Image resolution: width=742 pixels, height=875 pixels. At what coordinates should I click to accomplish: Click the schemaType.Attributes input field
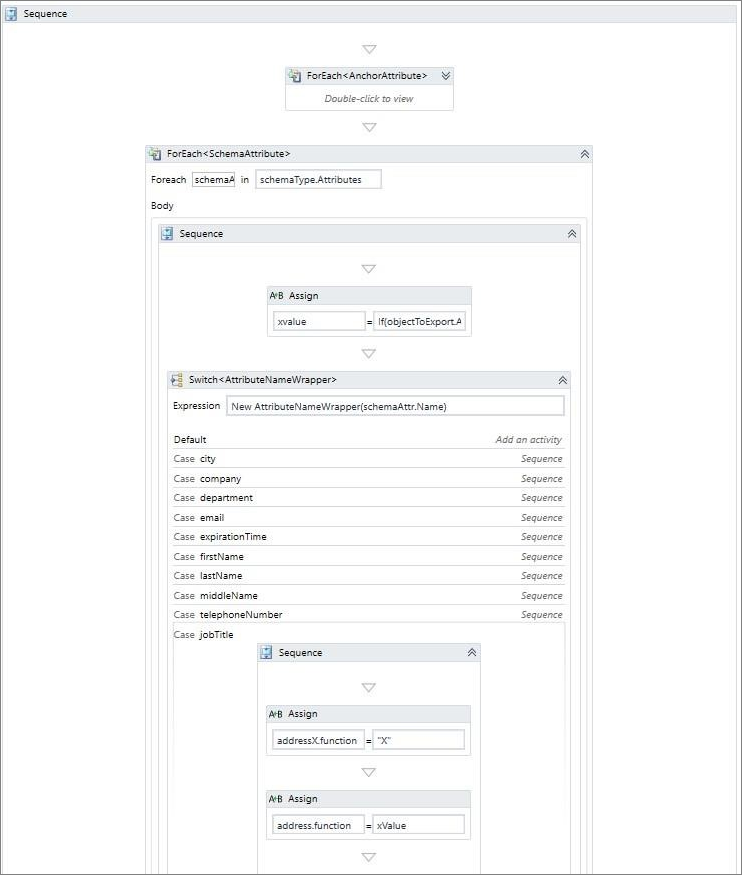[318, 180]
